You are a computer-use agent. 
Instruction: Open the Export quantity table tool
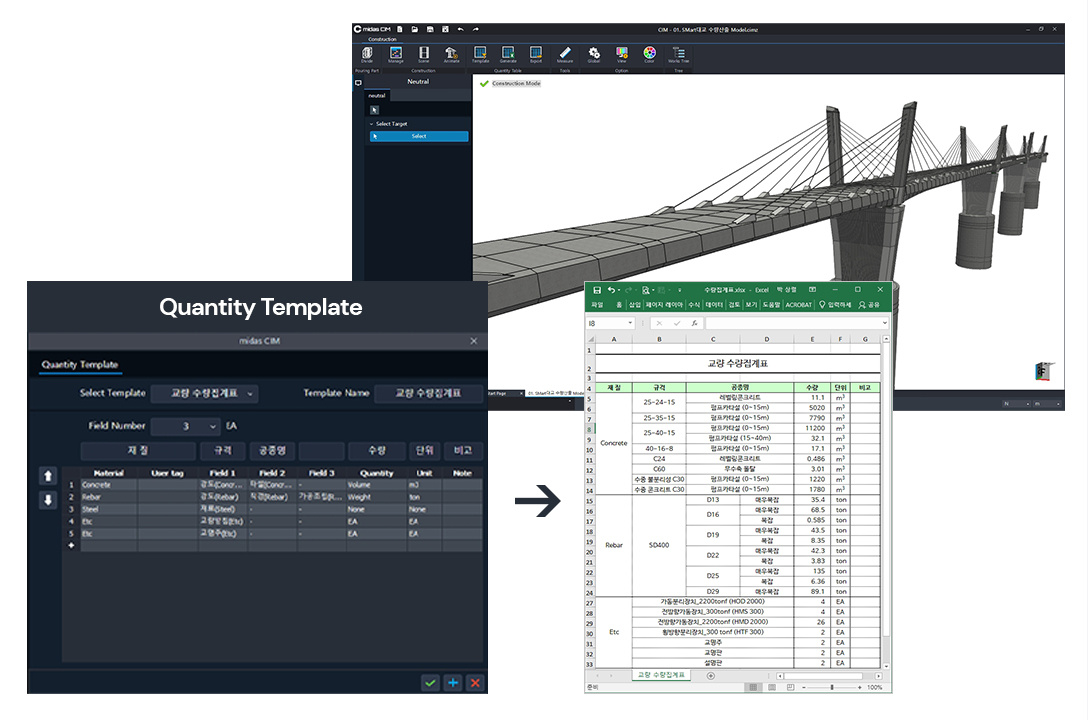(x=536, y=54)
